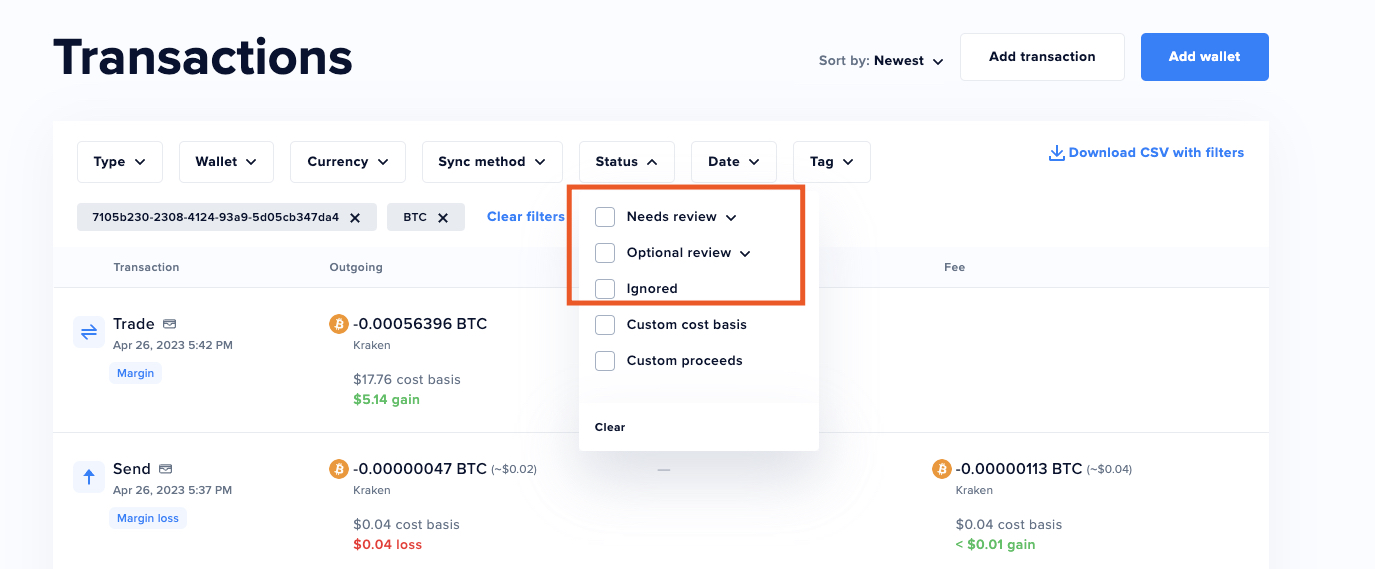Open the Currency filter dropdown
The height and width of the screenshot is (569, 1375).
[x=348, y=162]
